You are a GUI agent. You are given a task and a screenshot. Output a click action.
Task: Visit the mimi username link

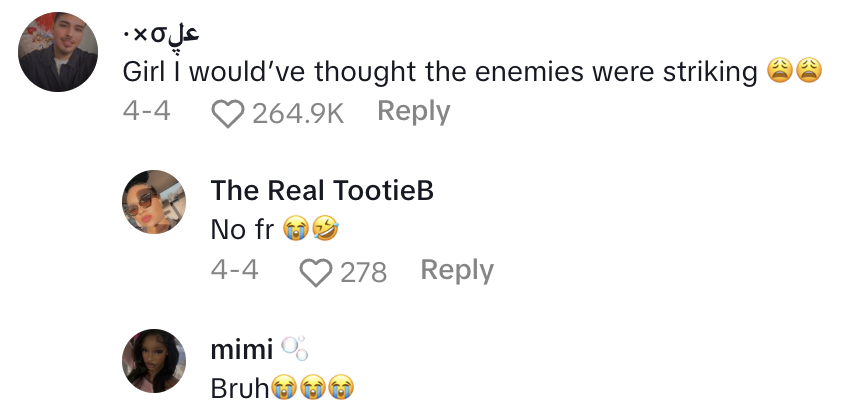pos(242,349)
